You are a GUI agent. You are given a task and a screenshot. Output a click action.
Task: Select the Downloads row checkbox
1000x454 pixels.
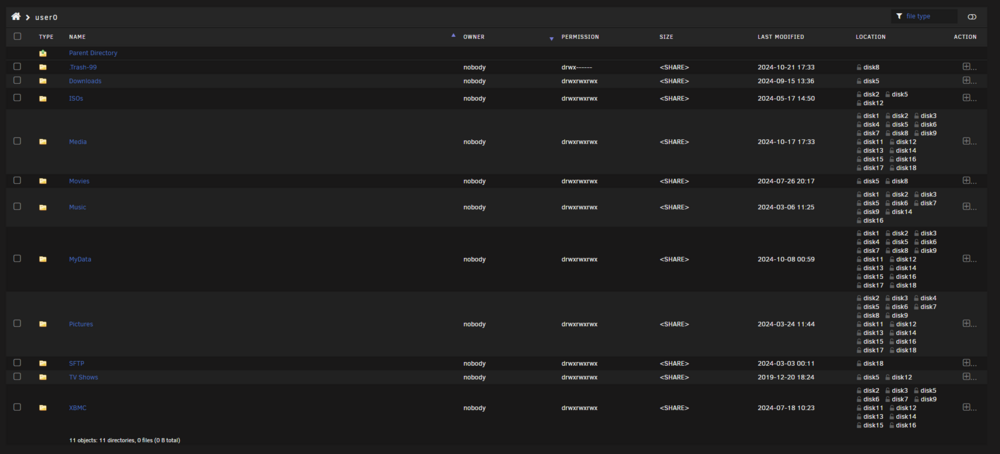pyautogui.click(x=17, y=80)
